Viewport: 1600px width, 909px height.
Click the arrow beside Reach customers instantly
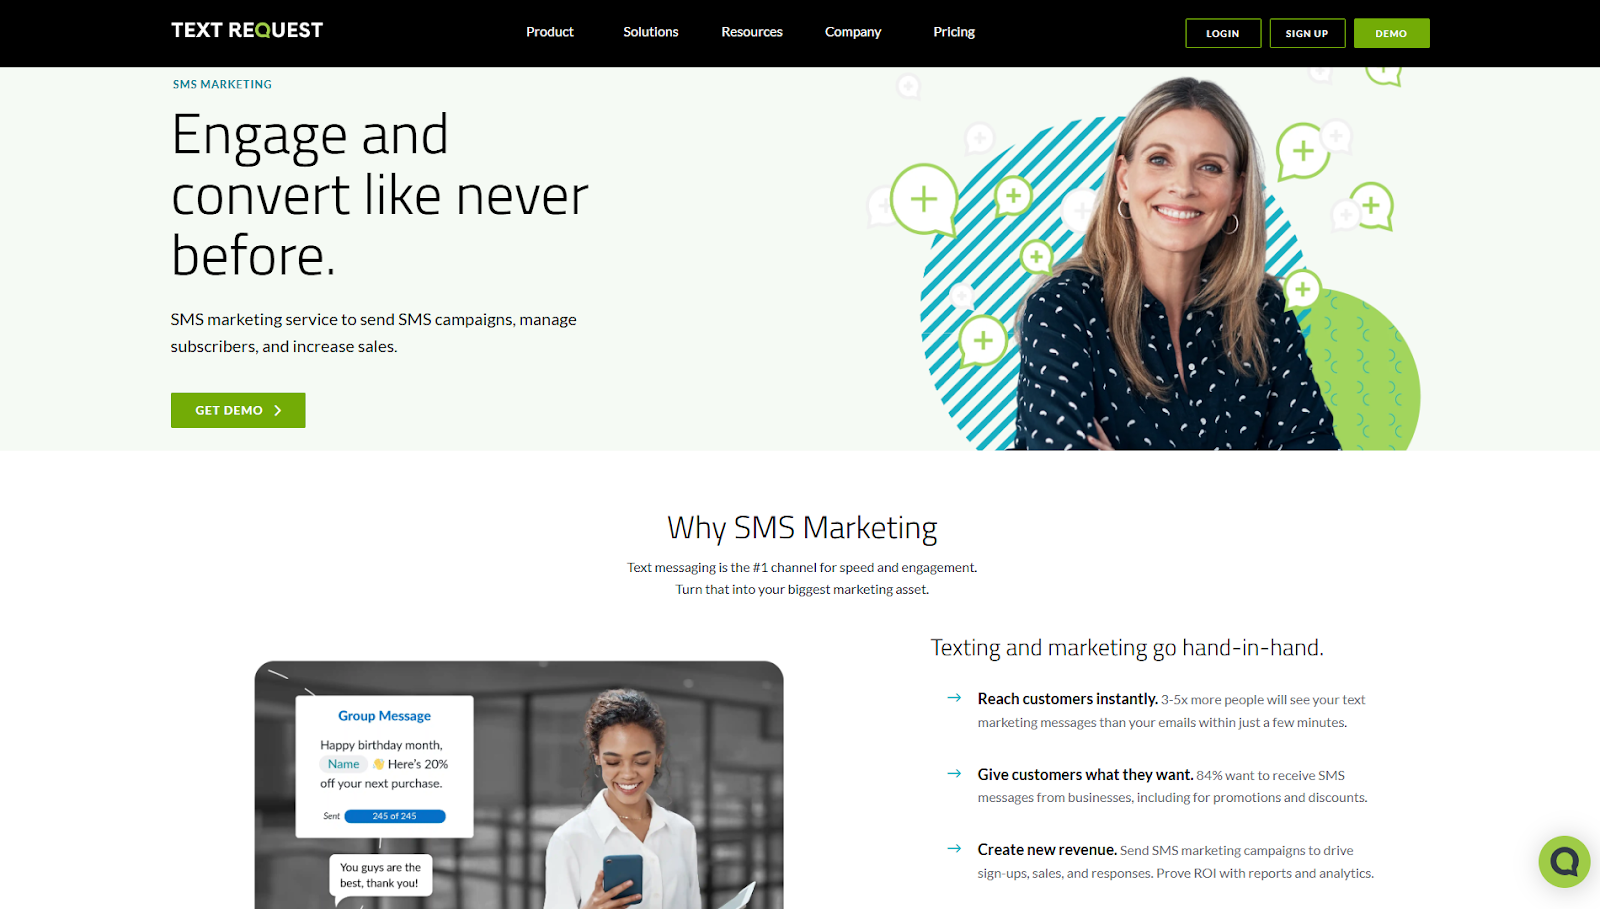pos(954,698)
